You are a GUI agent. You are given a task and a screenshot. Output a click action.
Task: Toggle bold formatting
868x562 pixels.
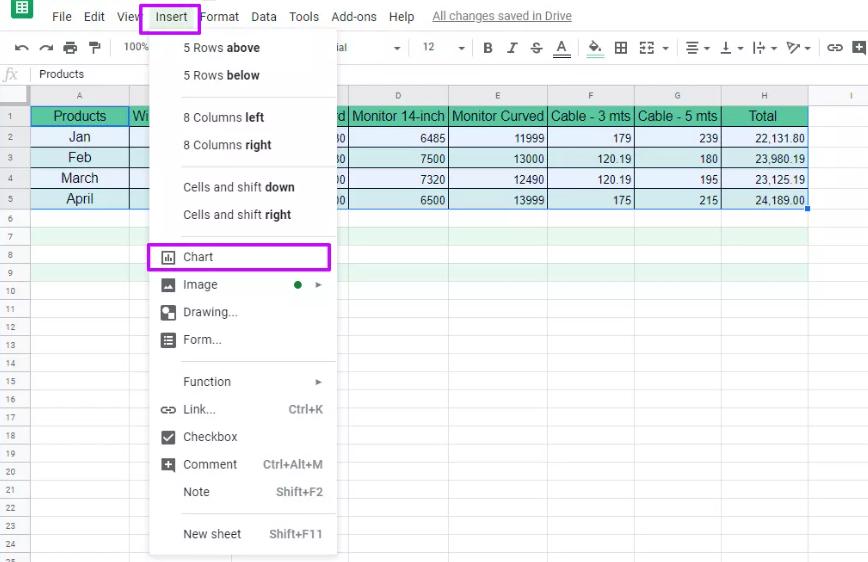[488, 48]
